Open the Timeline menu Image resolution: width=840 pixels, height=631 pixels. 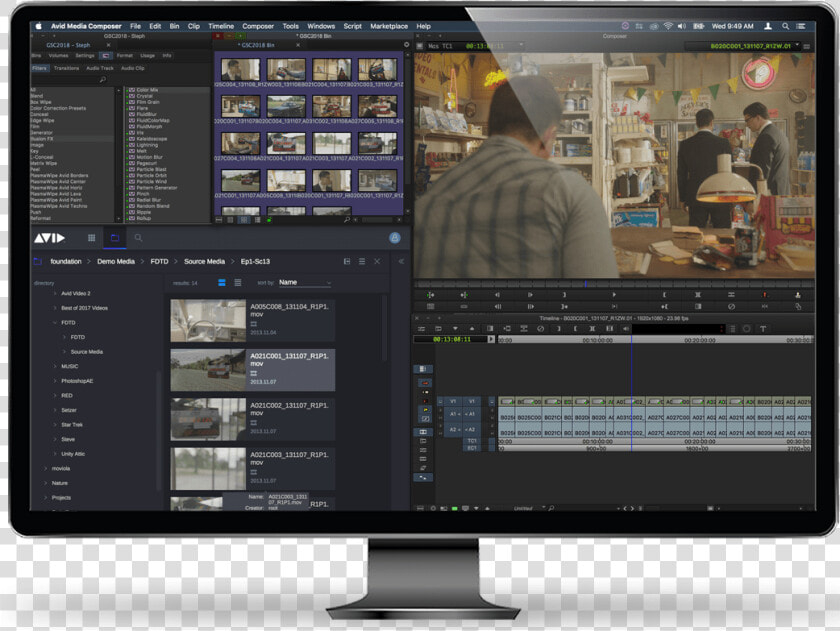[x=221, y=26]
